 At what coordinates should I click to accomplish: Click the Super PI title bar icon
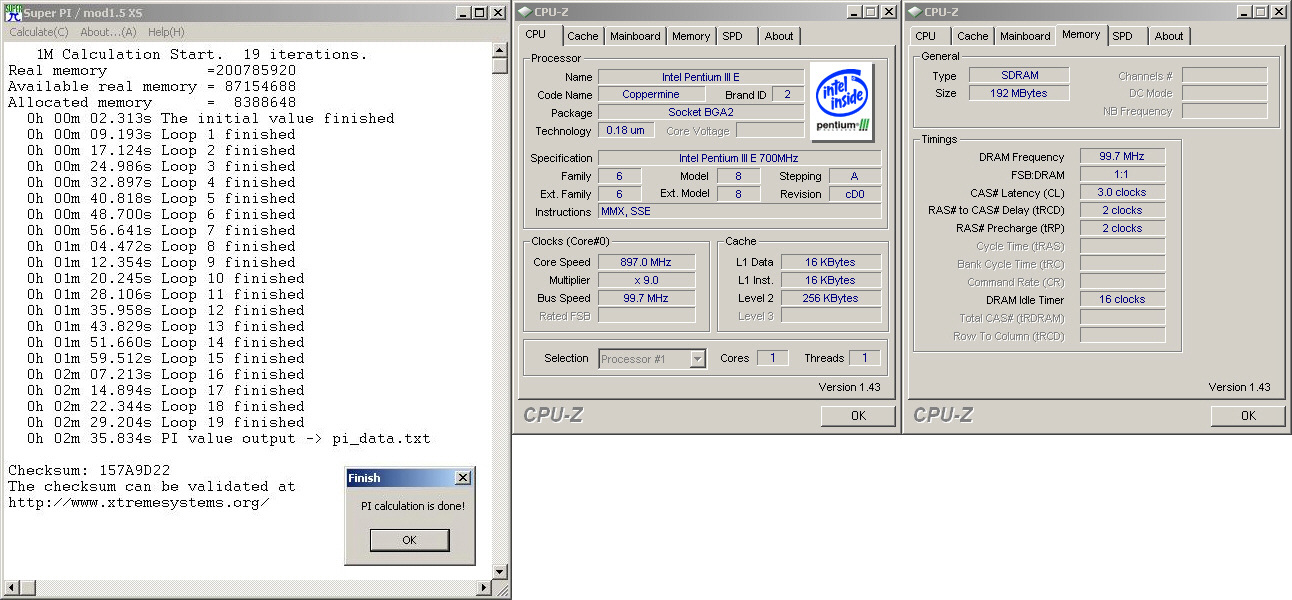pyautogui.click(x=13, y=12)
